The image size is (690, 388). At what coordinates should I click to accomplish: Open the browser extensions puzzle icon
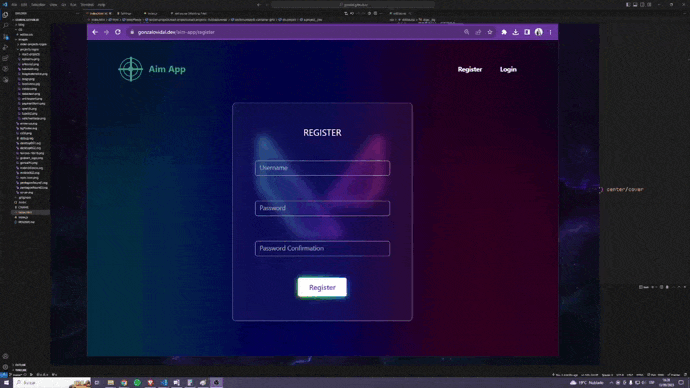(x=504, y=32)
